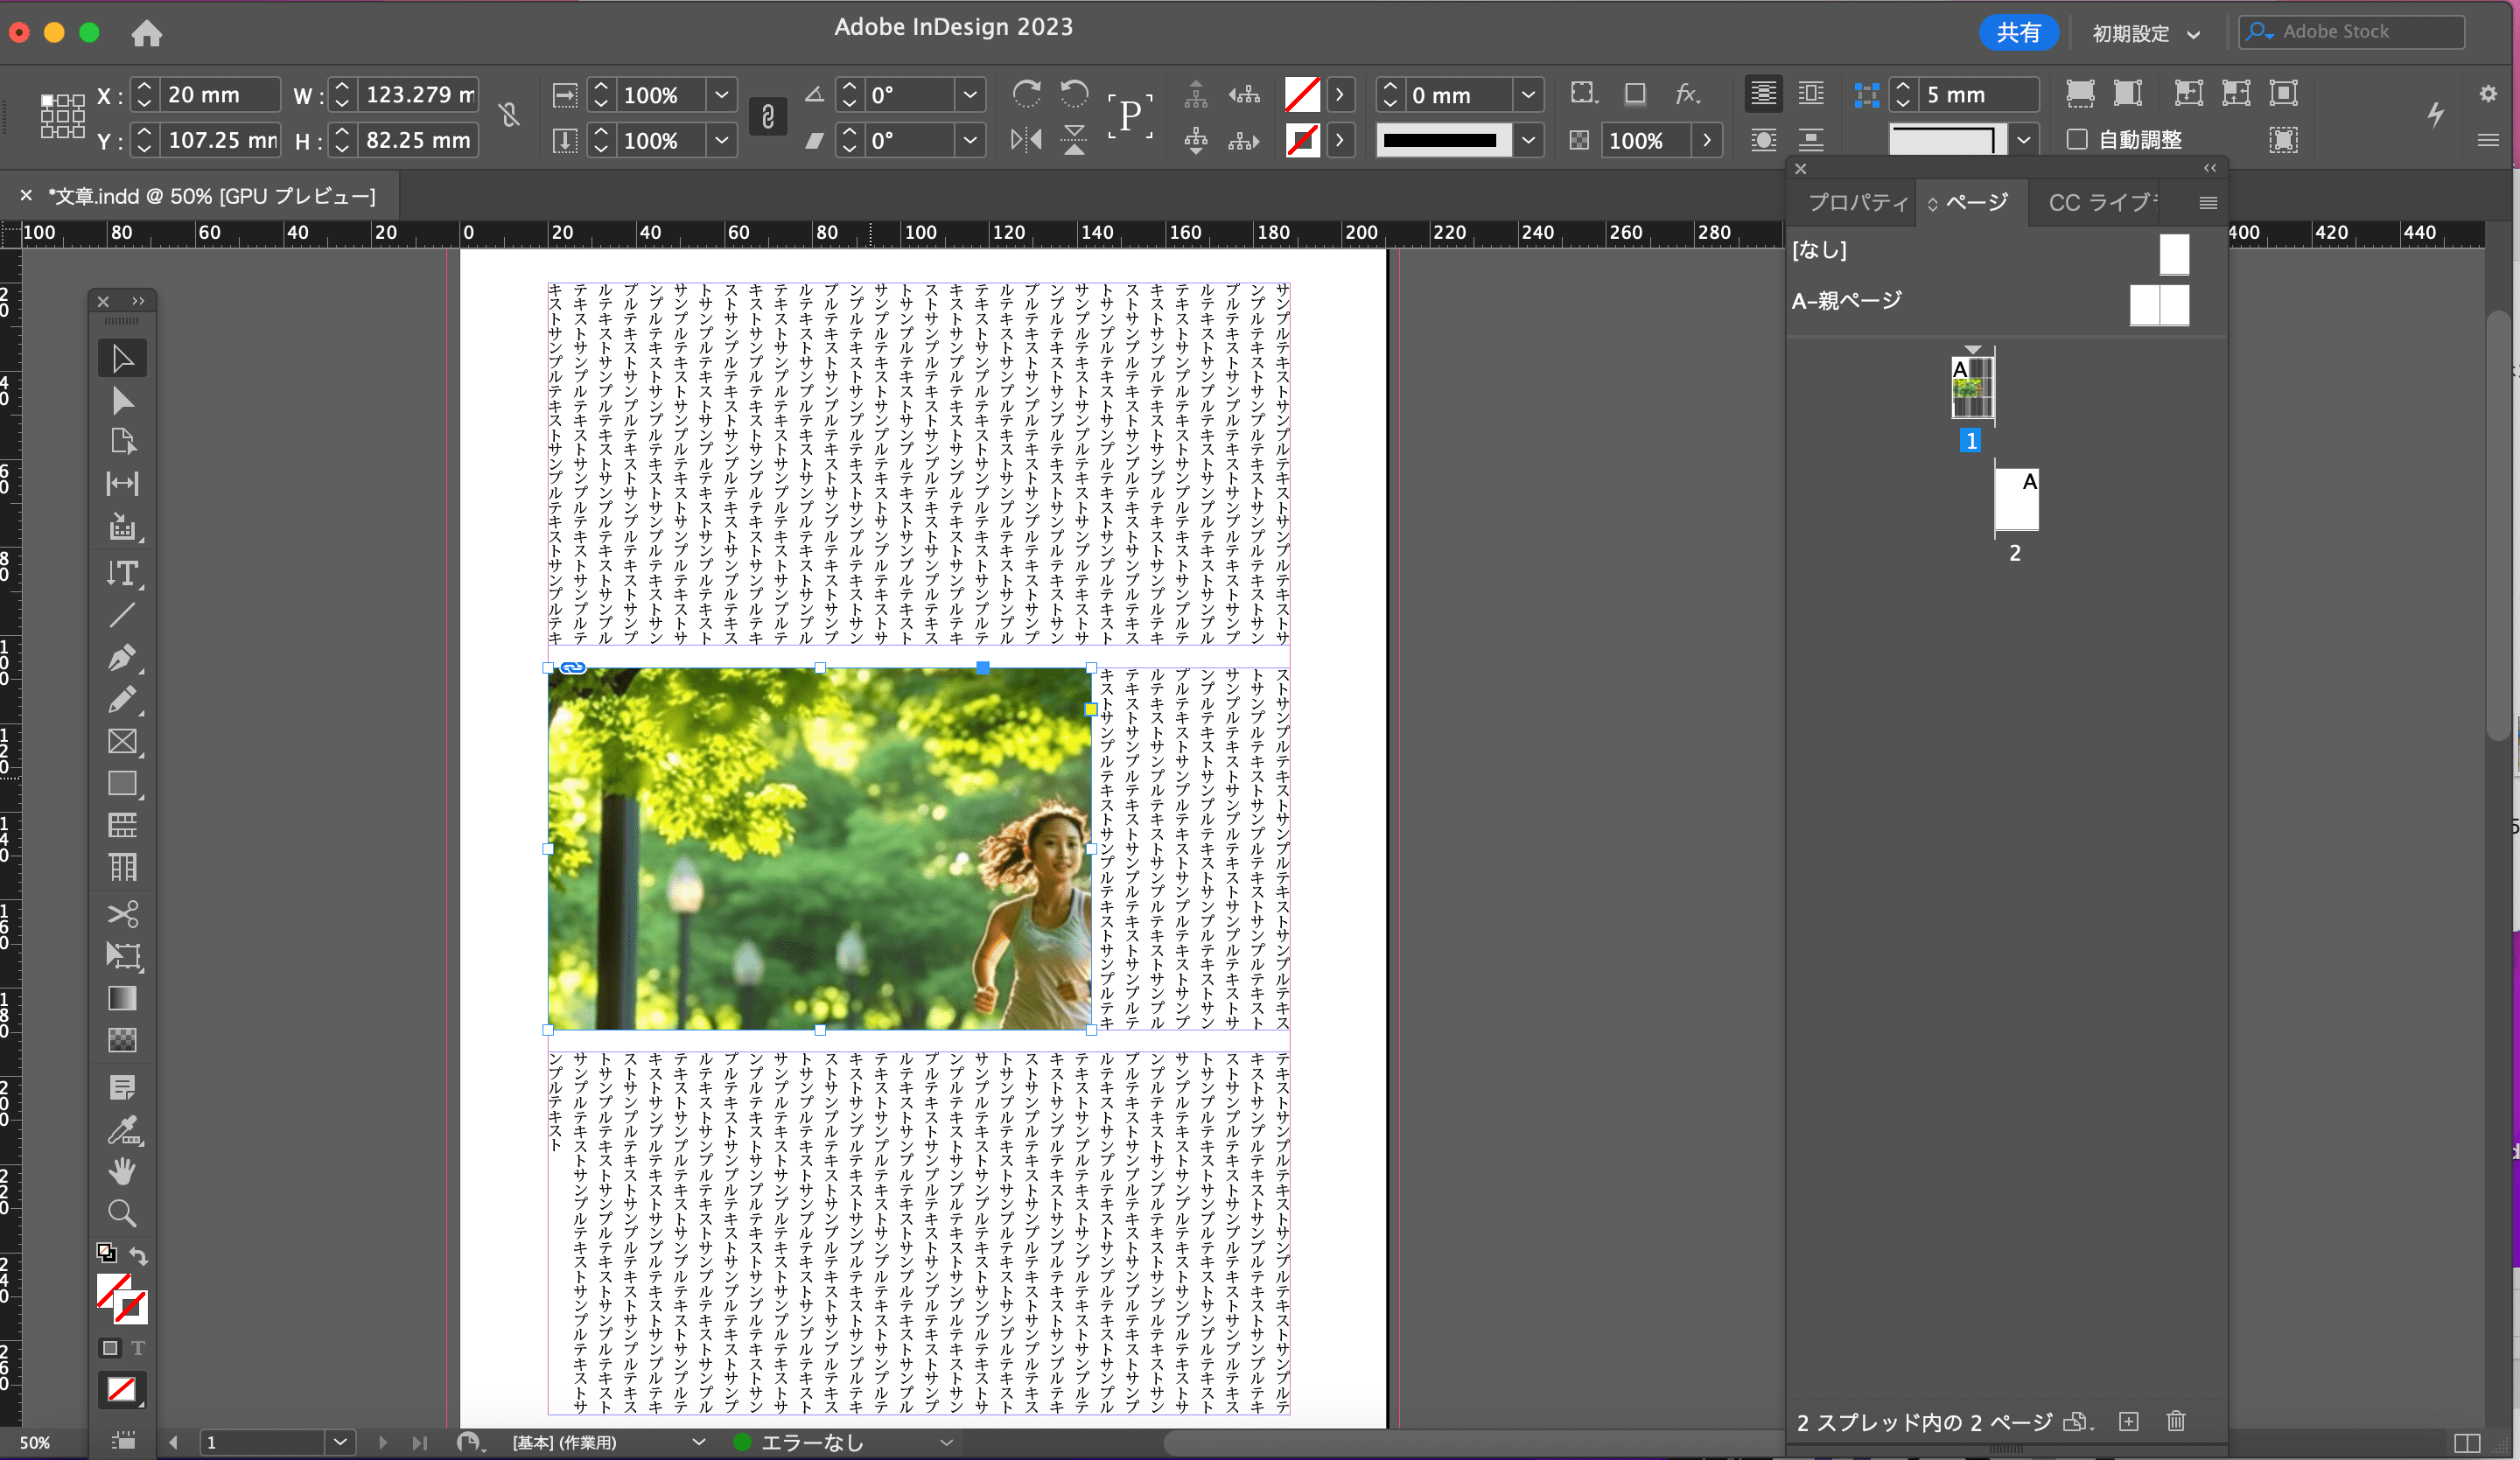Image resolution: width=2520 pixels, height=1460 pixels.
Task: Click fill color swatch in control panel
Action: coord(1302,95)
